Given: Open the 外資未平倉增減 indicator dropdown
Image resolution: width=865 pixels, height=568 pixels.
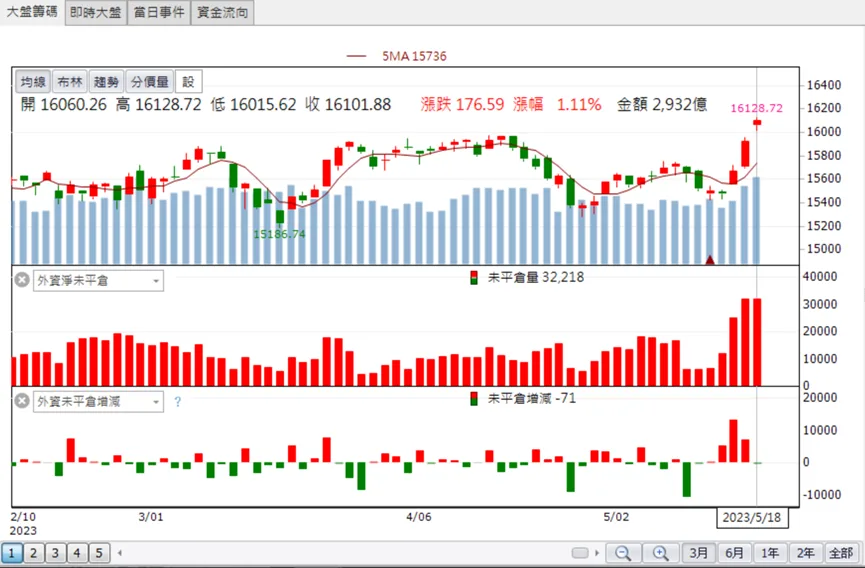Looking at the screenshot, I should [x=98, y=401].
